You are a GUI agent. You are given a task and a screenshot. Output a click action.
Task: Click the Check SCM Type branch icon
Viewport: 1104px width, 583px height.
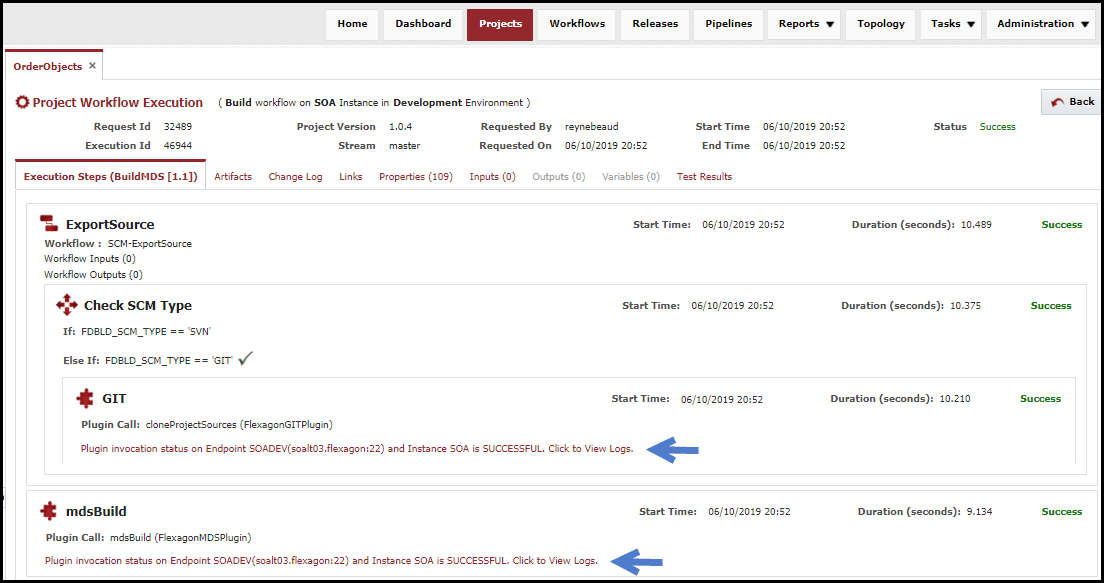[x=67, y=305]
